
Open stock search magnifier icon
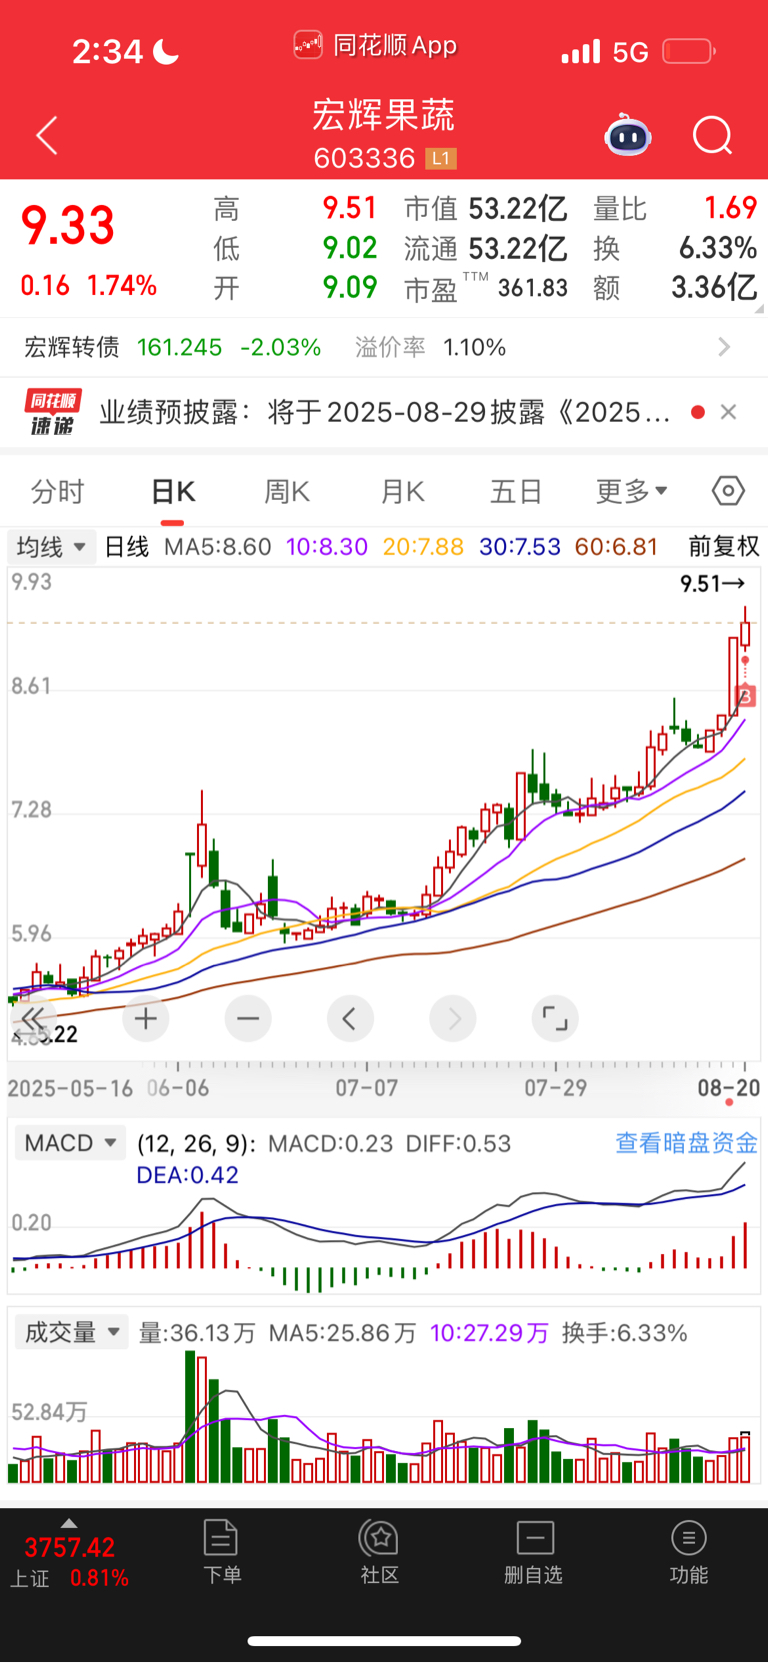coord(712,135)
